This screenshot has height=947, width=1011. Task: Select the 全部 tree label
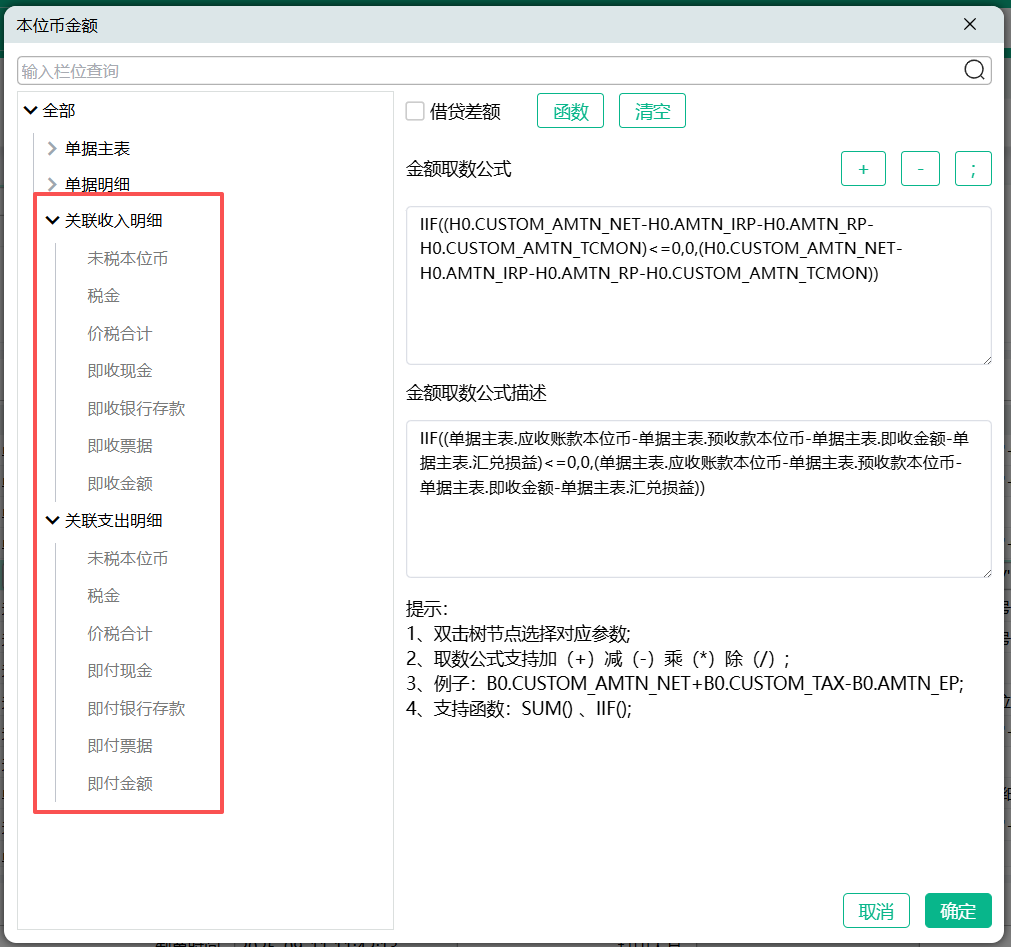[59, 110]
